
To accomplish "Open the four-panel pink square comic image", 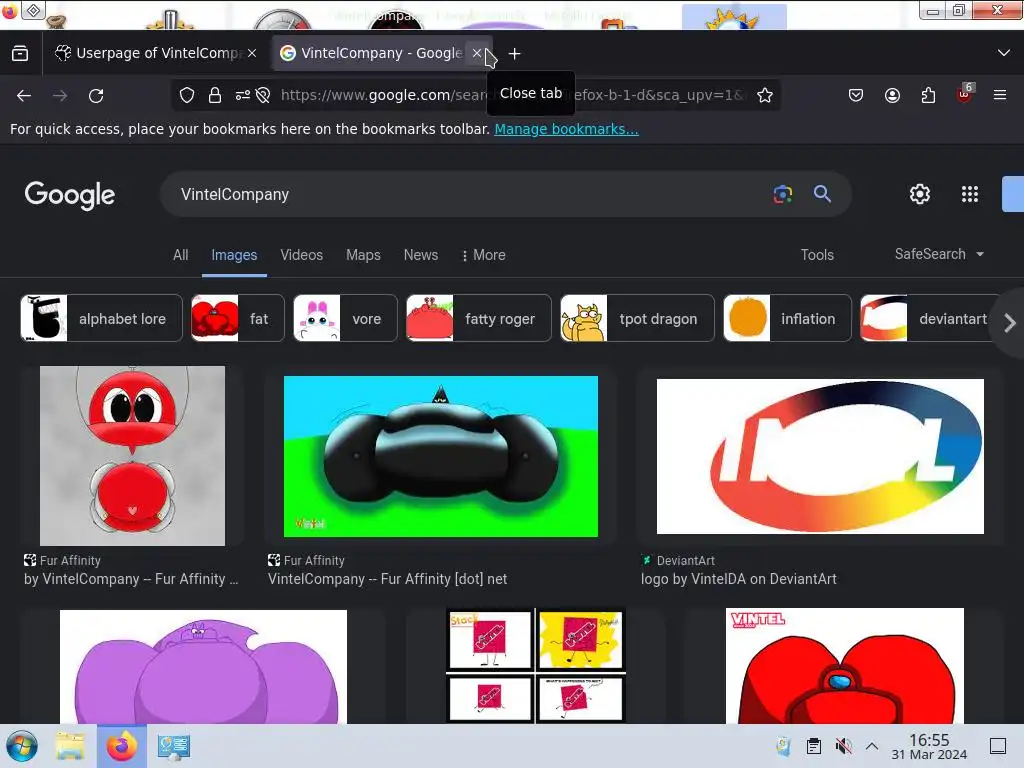I will coord(536,665).
